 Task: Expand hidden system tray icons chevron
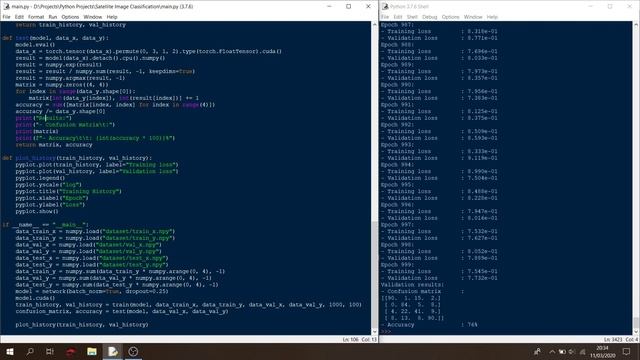click(x=552, y=352)
